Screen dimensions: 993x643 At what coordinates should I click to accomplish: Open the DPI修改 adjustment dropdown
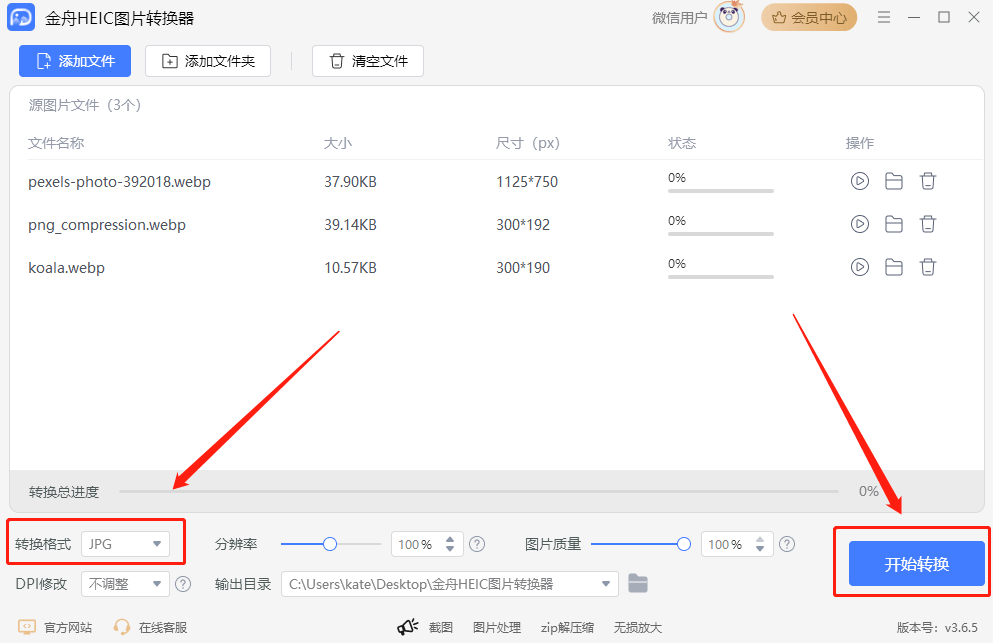coord(125,583)
